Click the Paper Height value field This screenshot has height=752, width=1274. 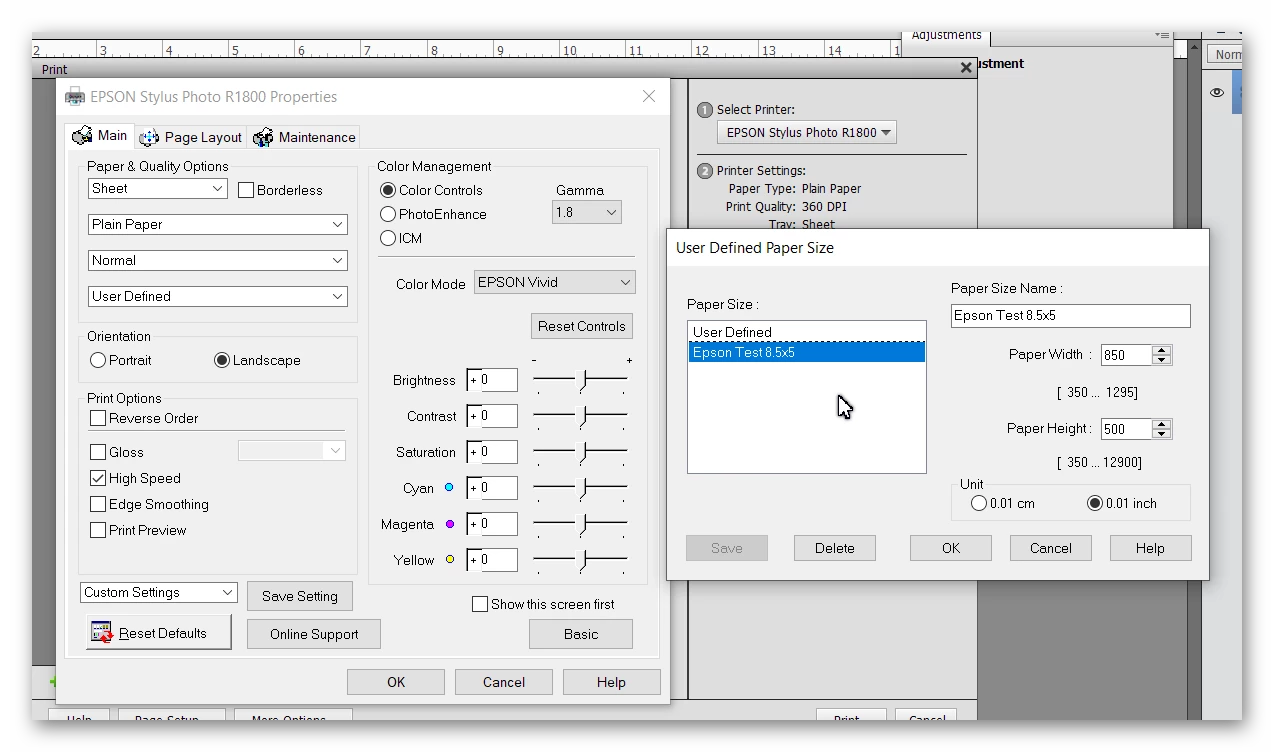click(1126, 429)
